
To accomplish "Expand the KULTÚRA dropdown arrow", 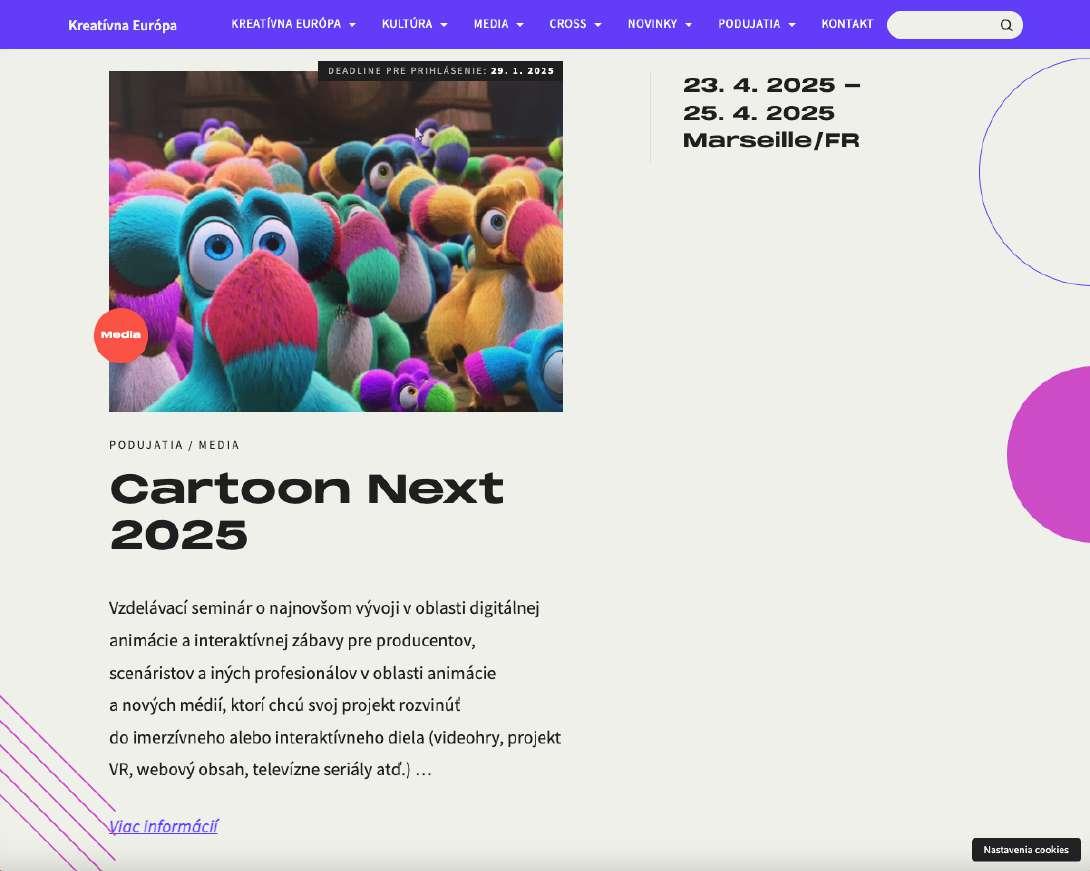I will [444, 25].
